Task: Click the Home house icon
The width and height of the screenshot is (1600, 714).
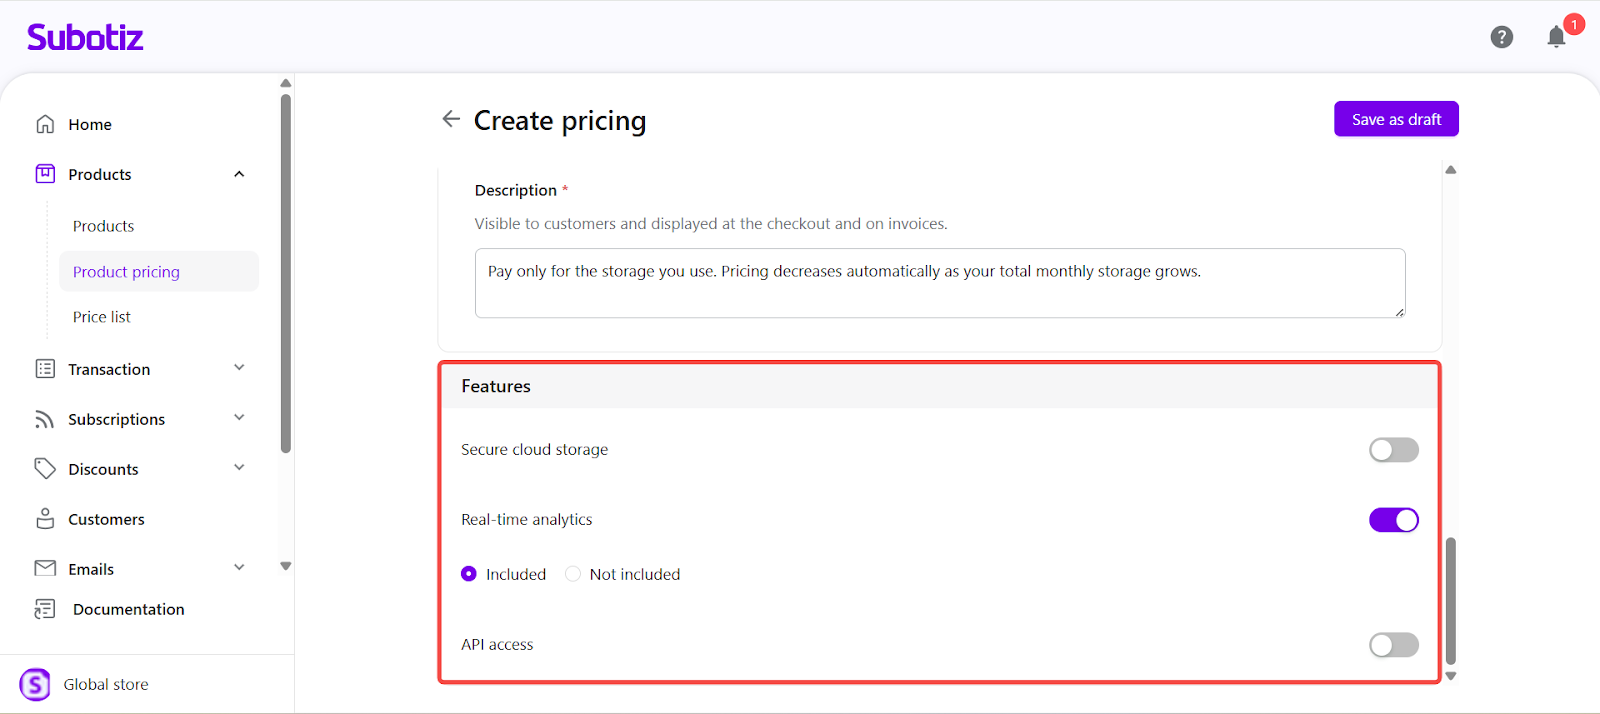Action: coord(45,124)
